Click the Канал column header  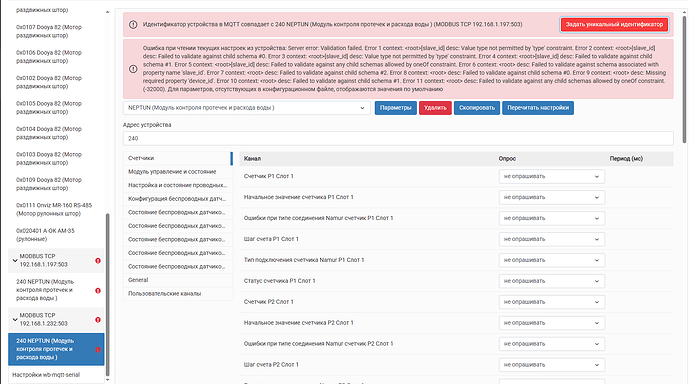point(252,159)
